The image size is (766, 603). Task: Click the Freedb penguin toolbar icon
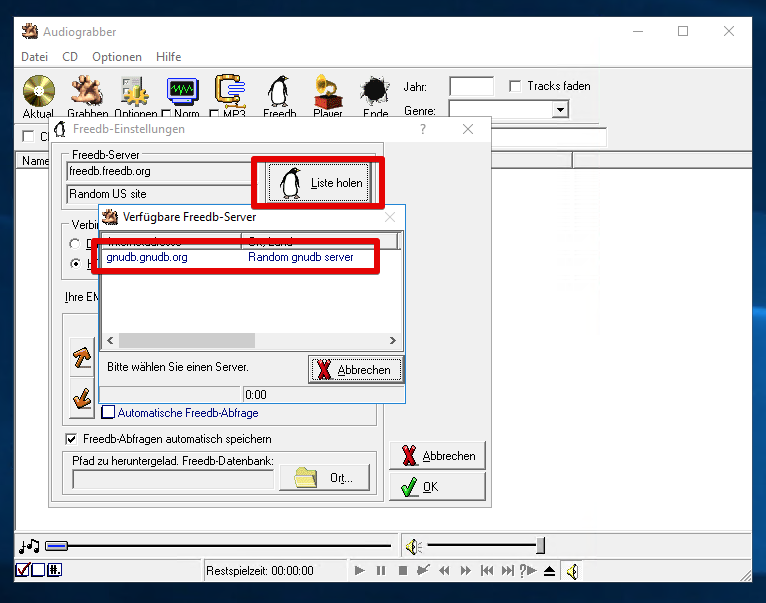(x=279, y=91)
